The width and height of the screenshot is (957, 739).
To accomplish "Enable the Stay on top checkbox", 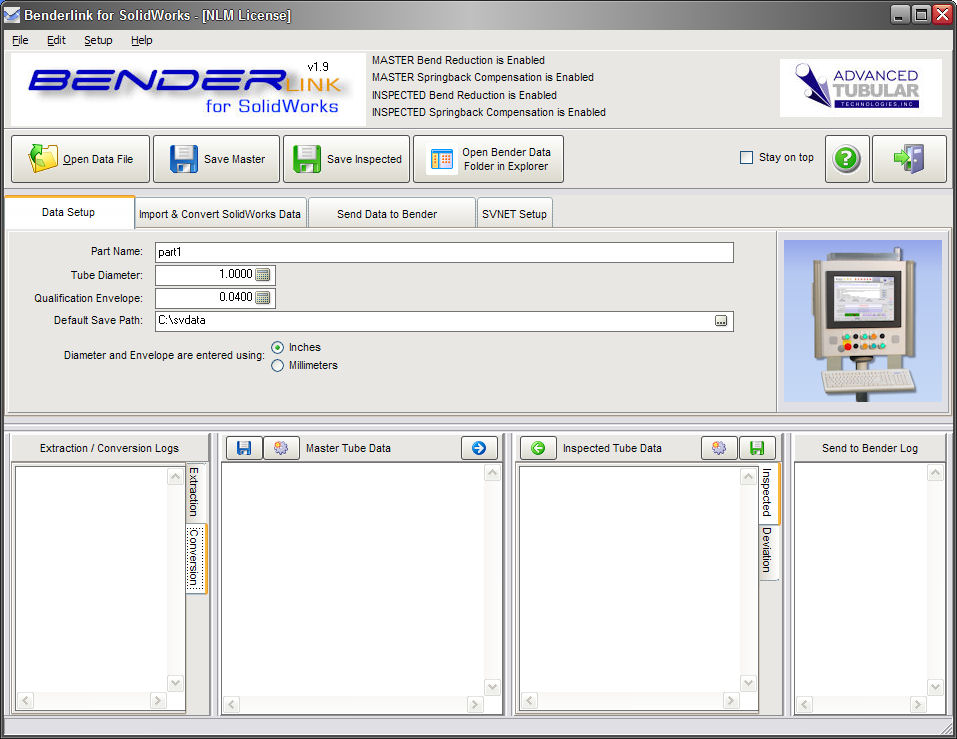I will (746, 157).
